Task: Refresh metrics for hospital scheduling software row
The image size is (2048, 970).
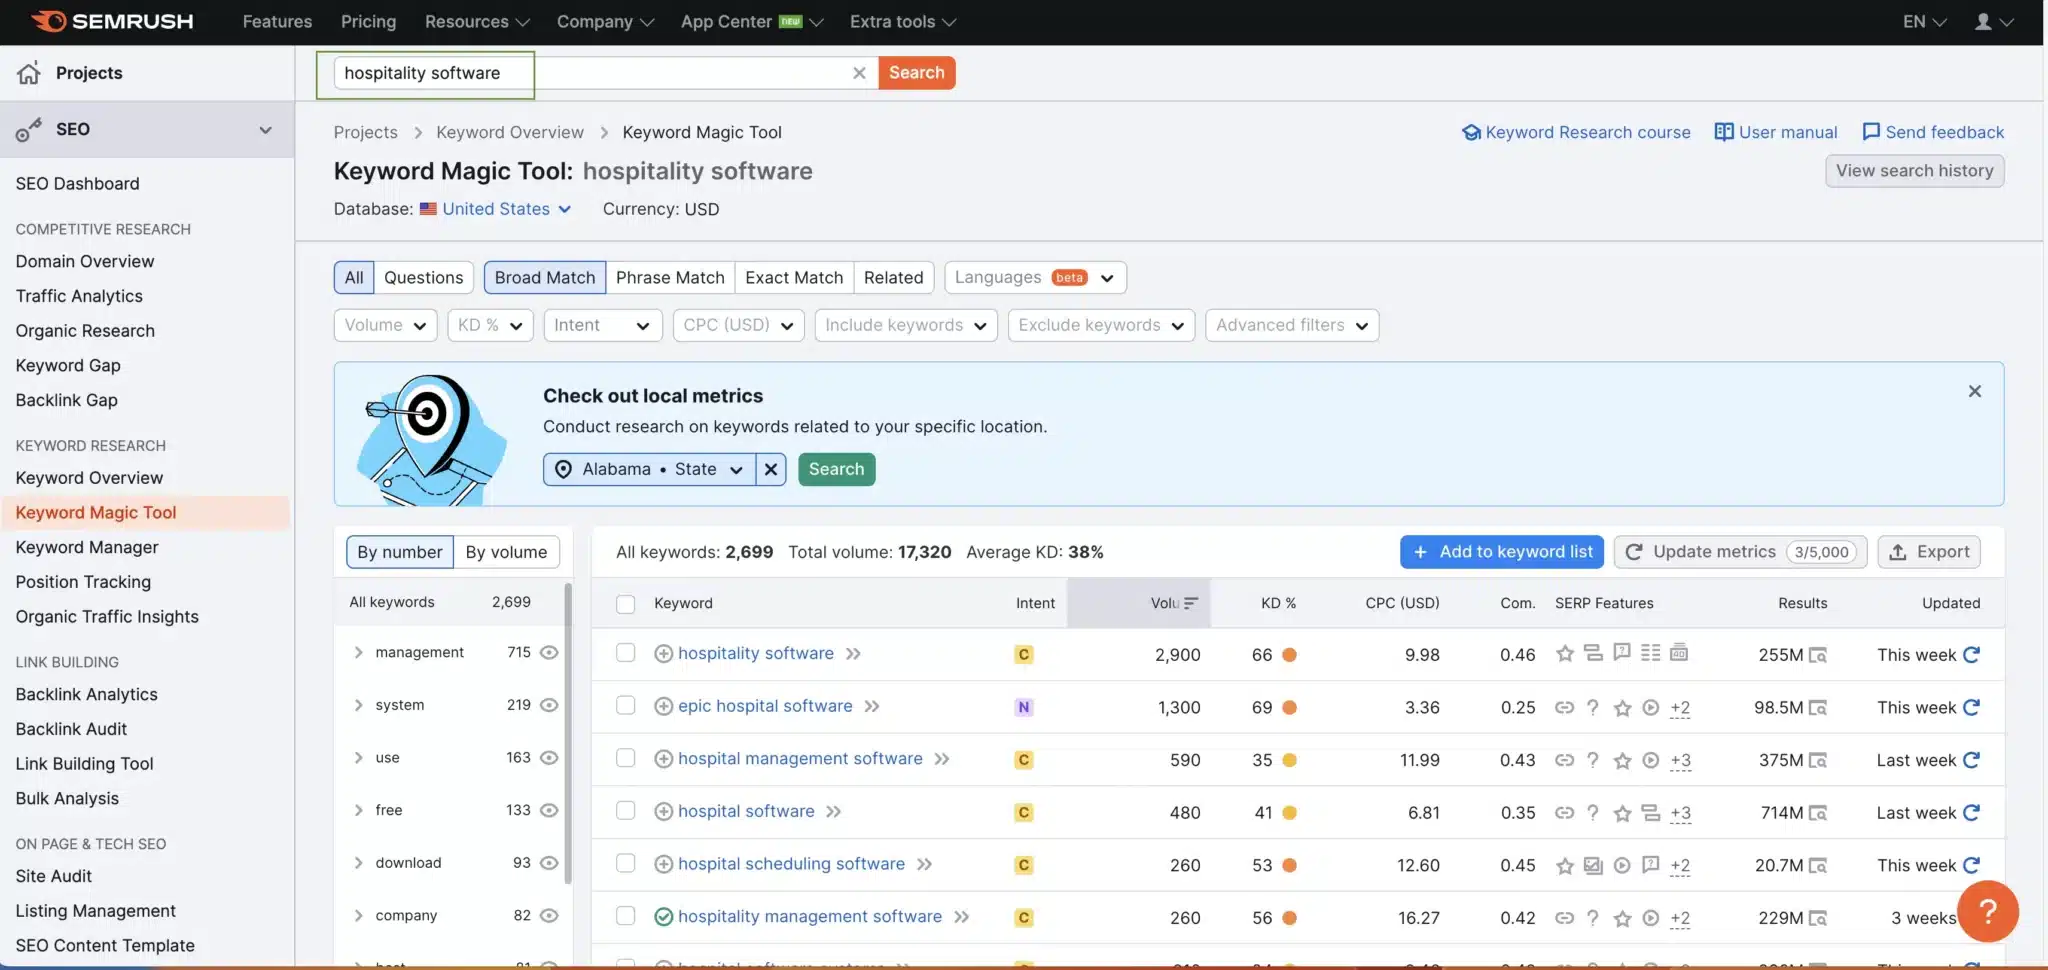Action: [x=1971, y=865]
